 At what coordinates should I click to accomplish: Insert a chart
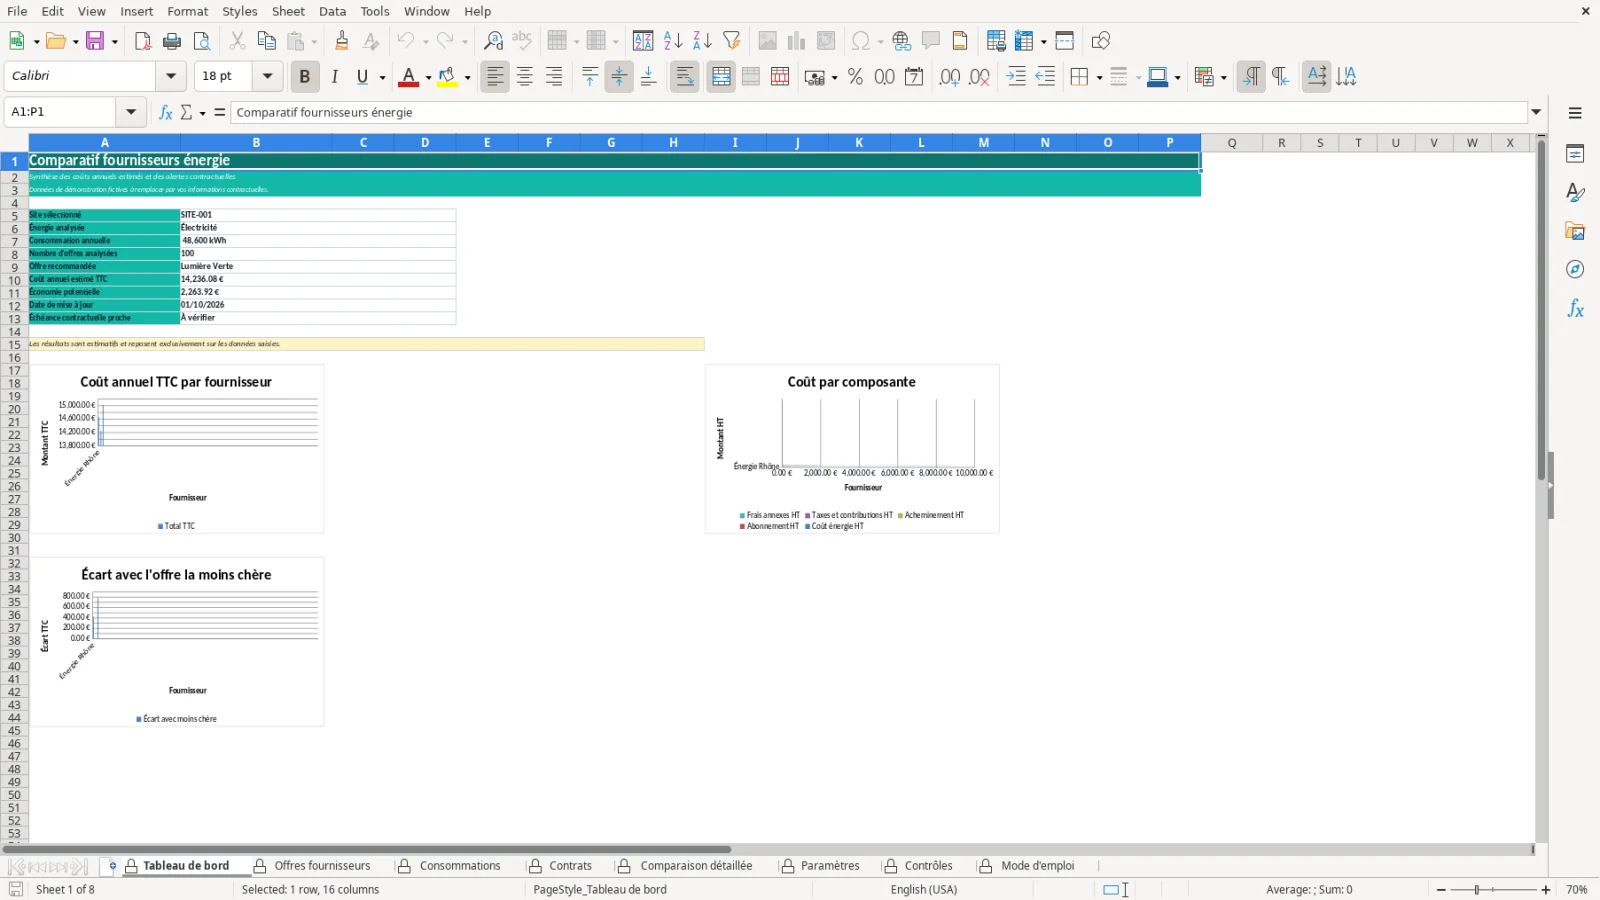796,41
